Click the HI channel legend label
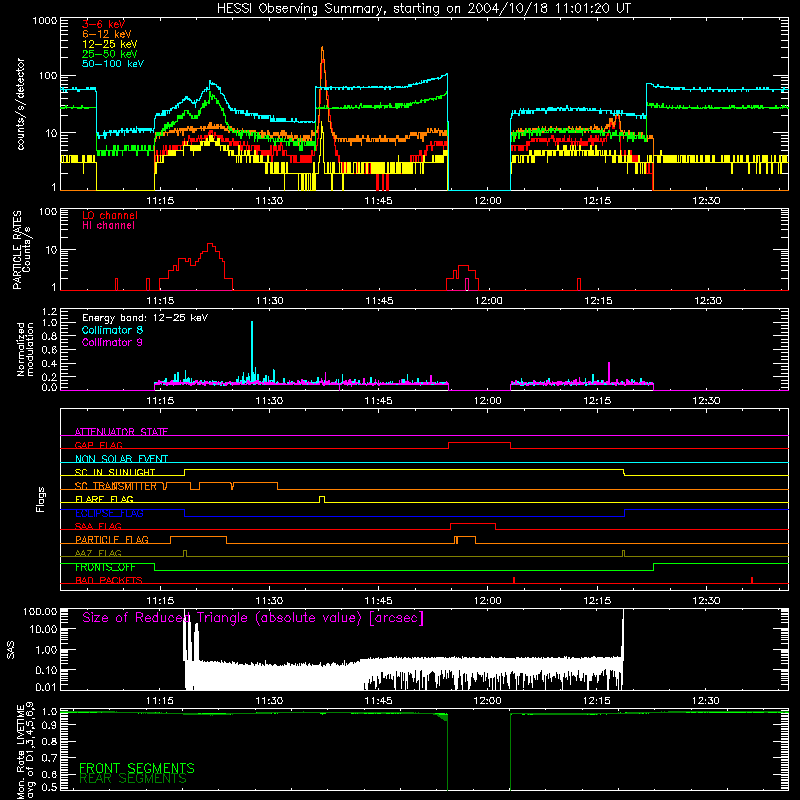This screenshot has height=800, width=800. pos(108,226)
